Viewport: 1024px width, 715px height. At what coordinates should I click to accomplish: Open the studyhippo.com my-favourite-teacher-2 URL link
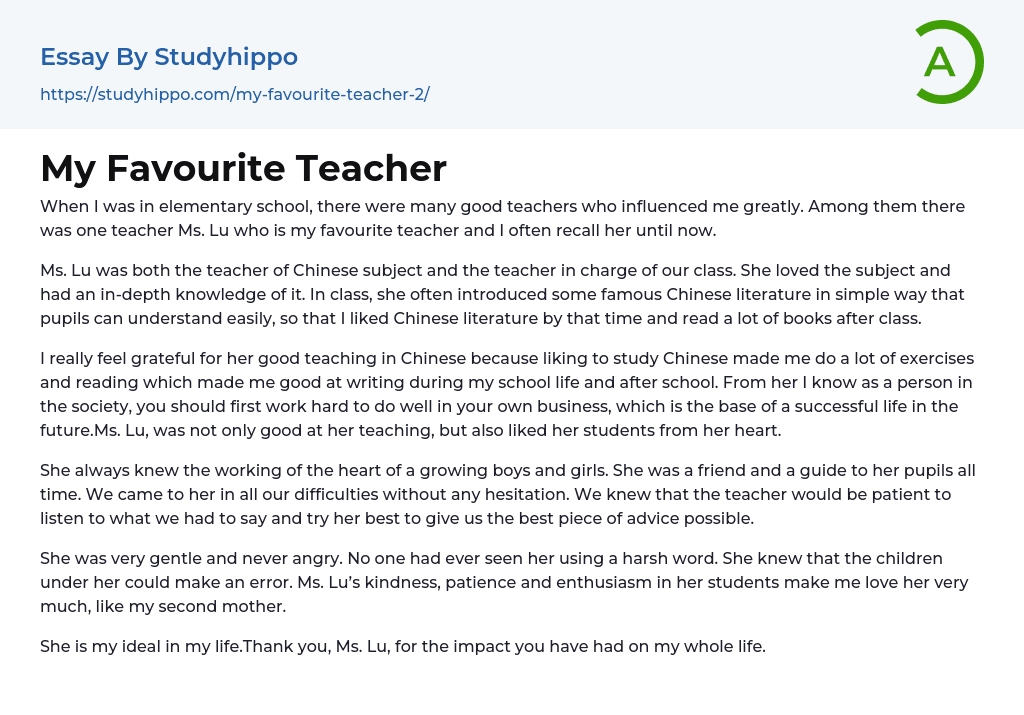pyautogui.click(x=235, y=95)
